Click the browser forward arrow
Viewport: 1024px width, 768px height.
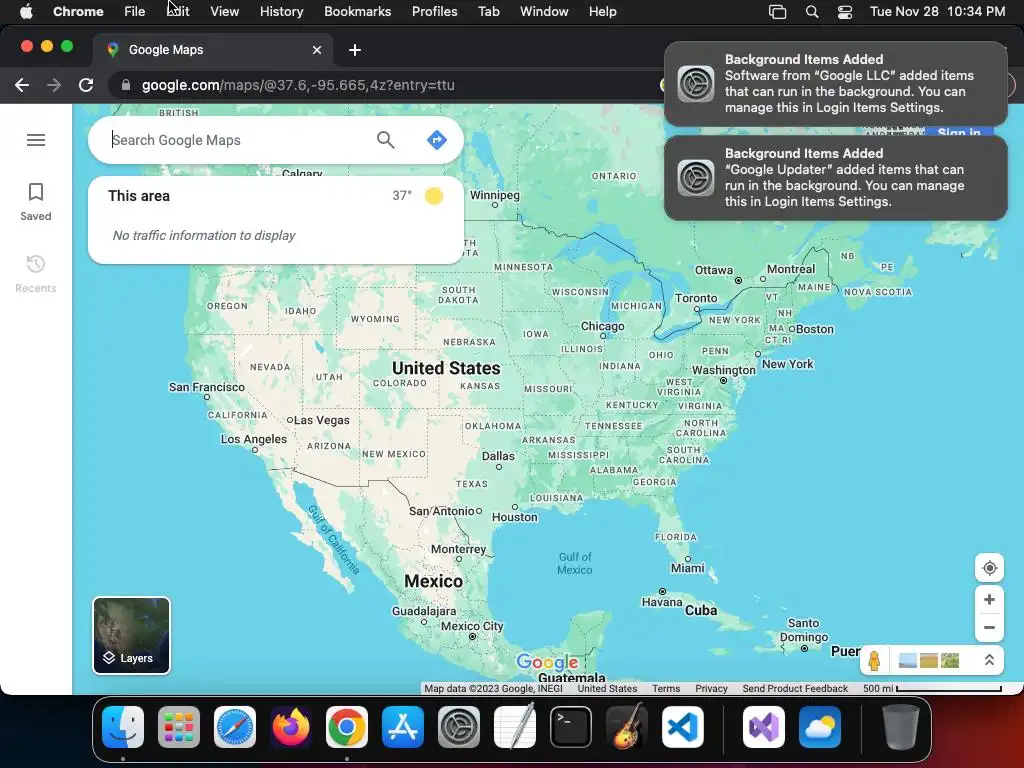[54, 85]
